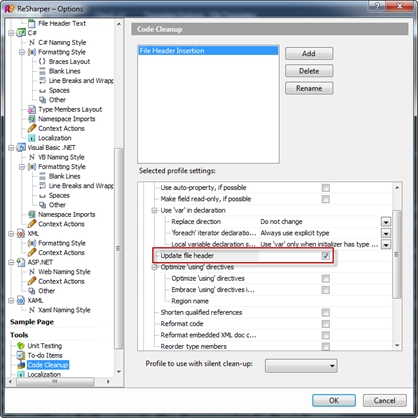Check Shorten qualified references checkbox

326,312
